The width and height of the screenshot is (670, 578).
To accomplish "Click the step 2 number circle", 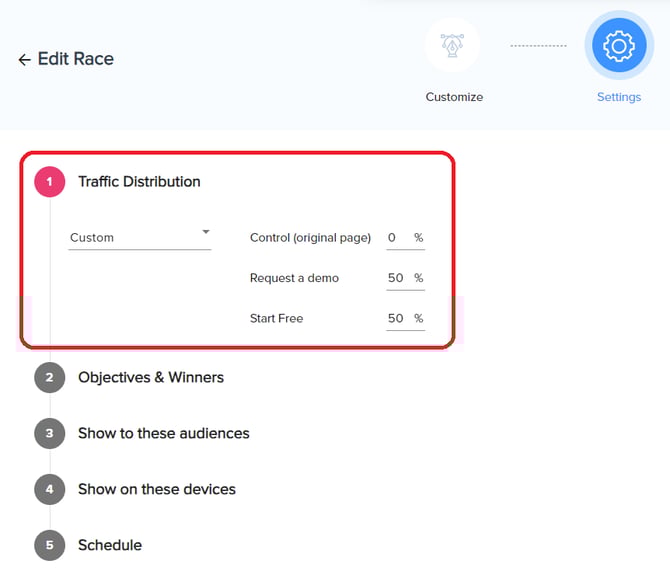I will click(x=50, y=378).
